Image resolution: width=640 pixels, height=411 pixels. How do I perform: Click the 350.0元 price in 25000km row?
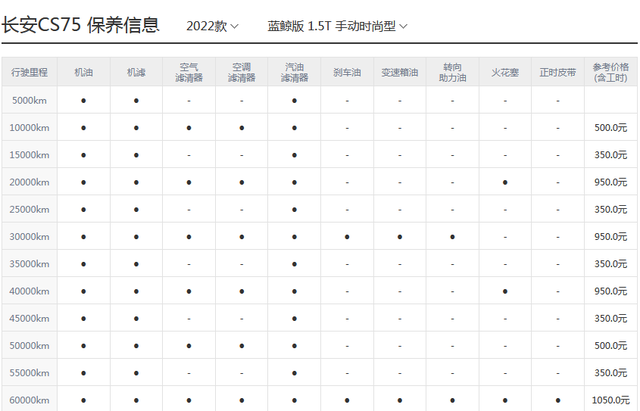click(611, 209)
